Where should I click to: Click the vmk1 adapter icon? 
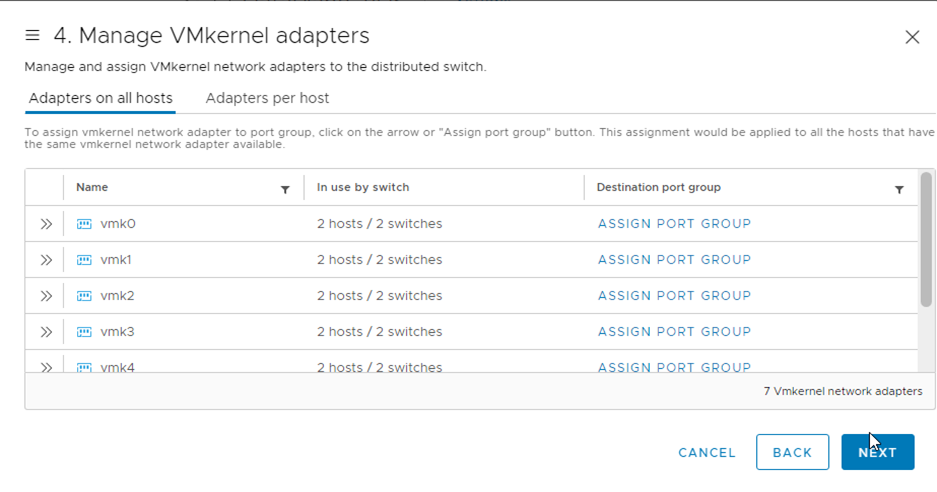click(x=84, y=260)
